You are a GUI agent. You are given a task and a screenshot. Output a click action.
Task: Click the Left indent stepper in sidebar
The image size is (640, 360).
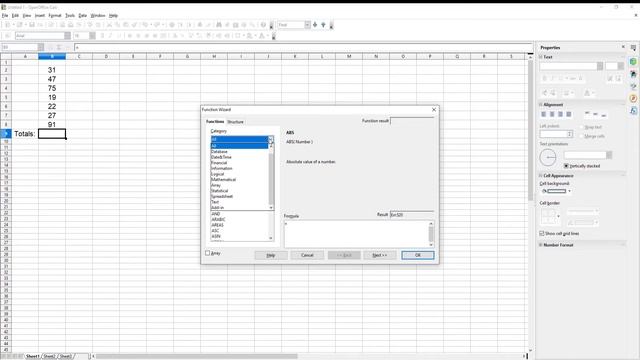coord(569,134)
